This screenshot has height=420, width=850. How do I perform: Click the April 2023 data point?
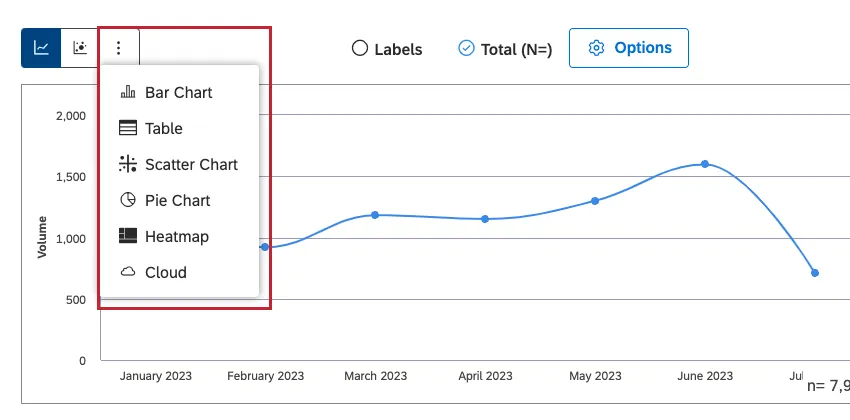(x=485, y=219)
